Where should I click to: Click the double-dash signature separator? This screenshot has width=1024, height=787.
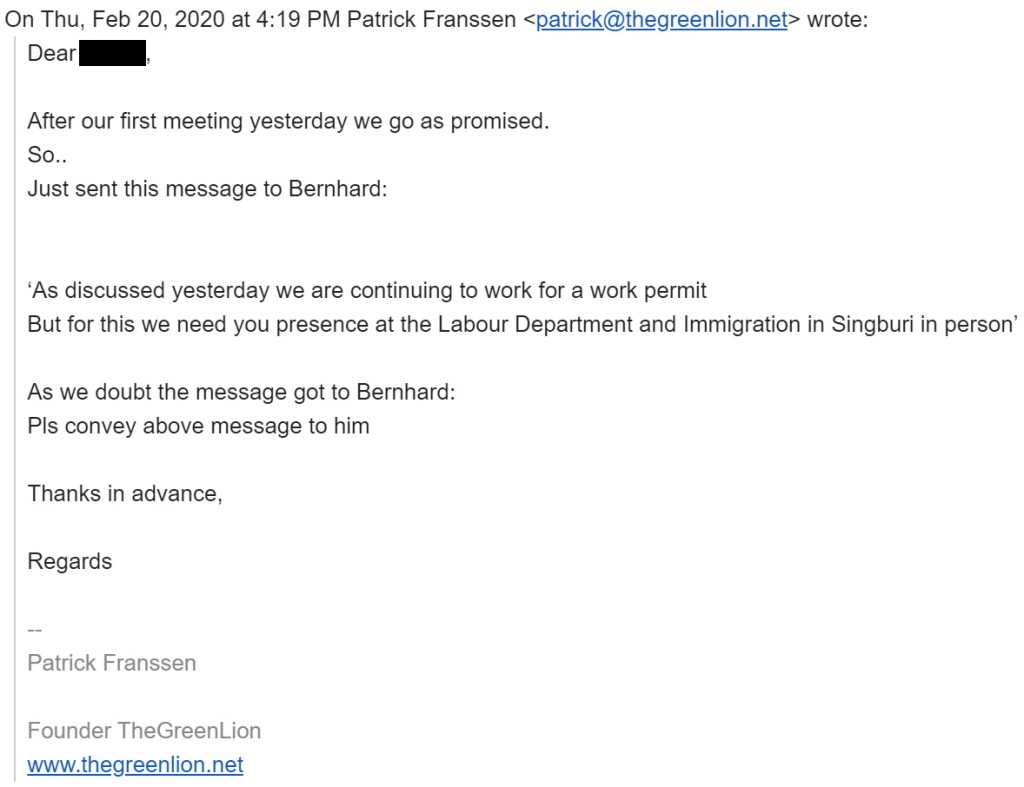(34, 629)
